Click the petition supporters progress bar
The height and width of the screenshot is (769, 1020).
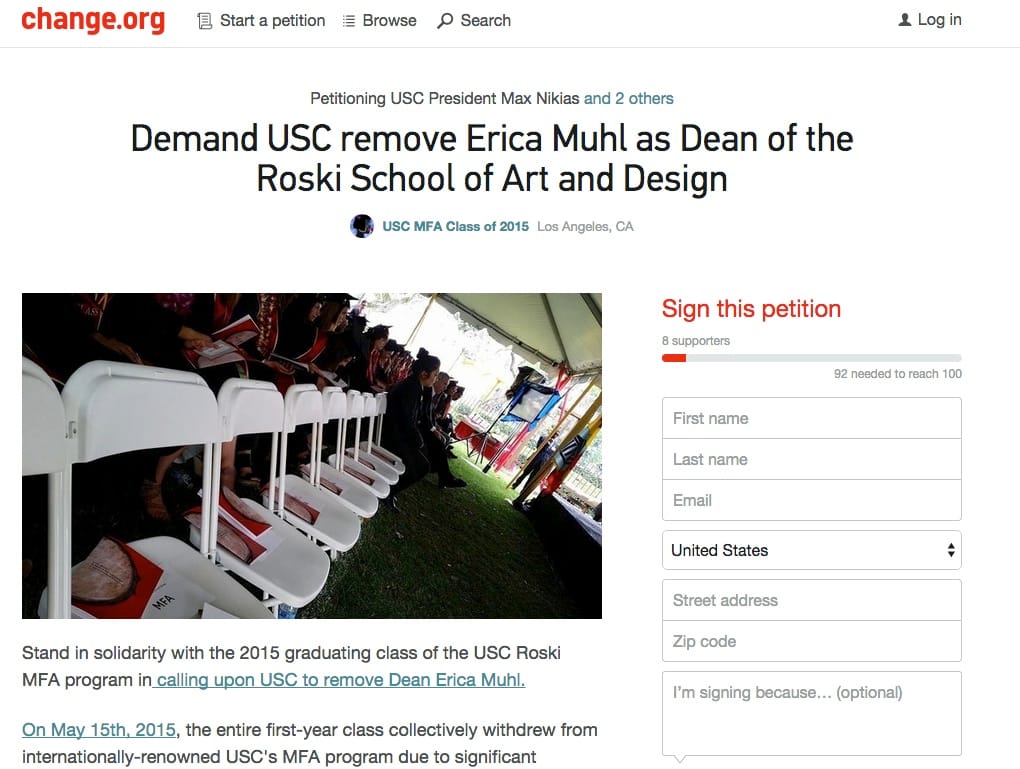click(811, 357)
